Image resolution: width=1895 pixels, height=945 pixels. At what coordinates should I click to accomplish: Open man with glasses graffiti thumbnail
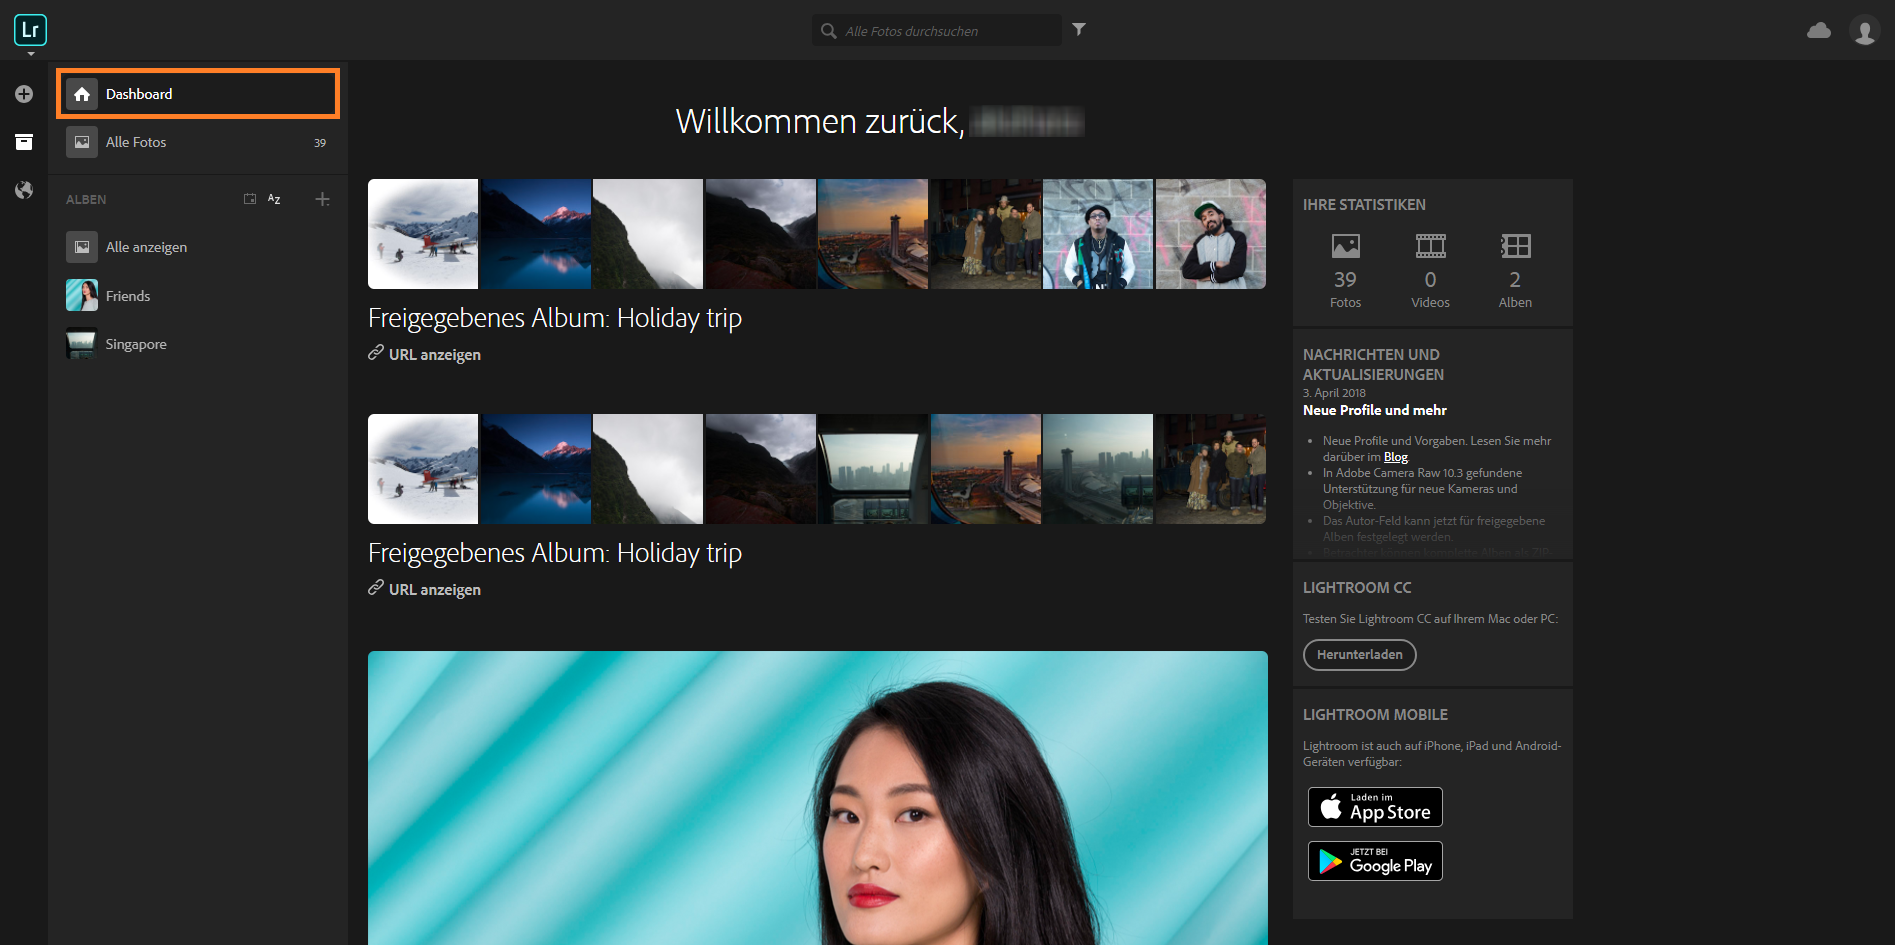point(1098,234)
